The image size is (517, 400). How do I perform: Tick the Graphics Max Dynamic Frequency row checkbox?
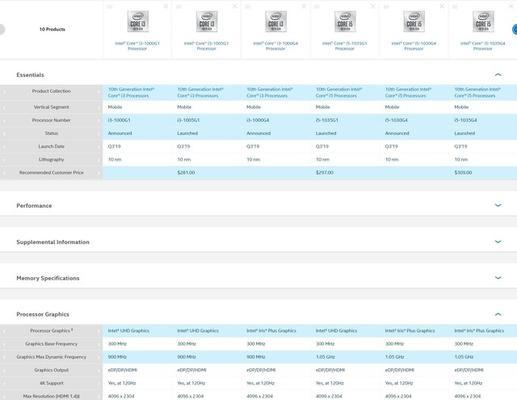point(4,357)
